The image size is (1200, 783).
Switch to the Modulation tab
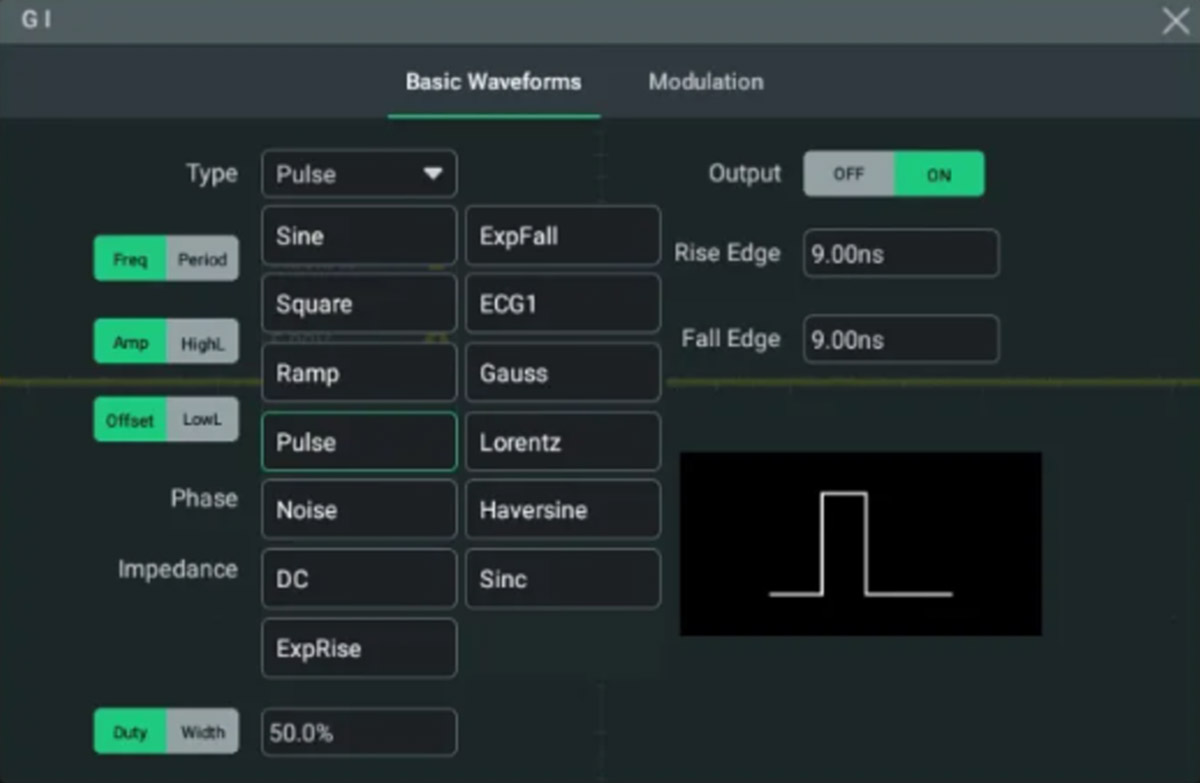[x=705, y=82]
